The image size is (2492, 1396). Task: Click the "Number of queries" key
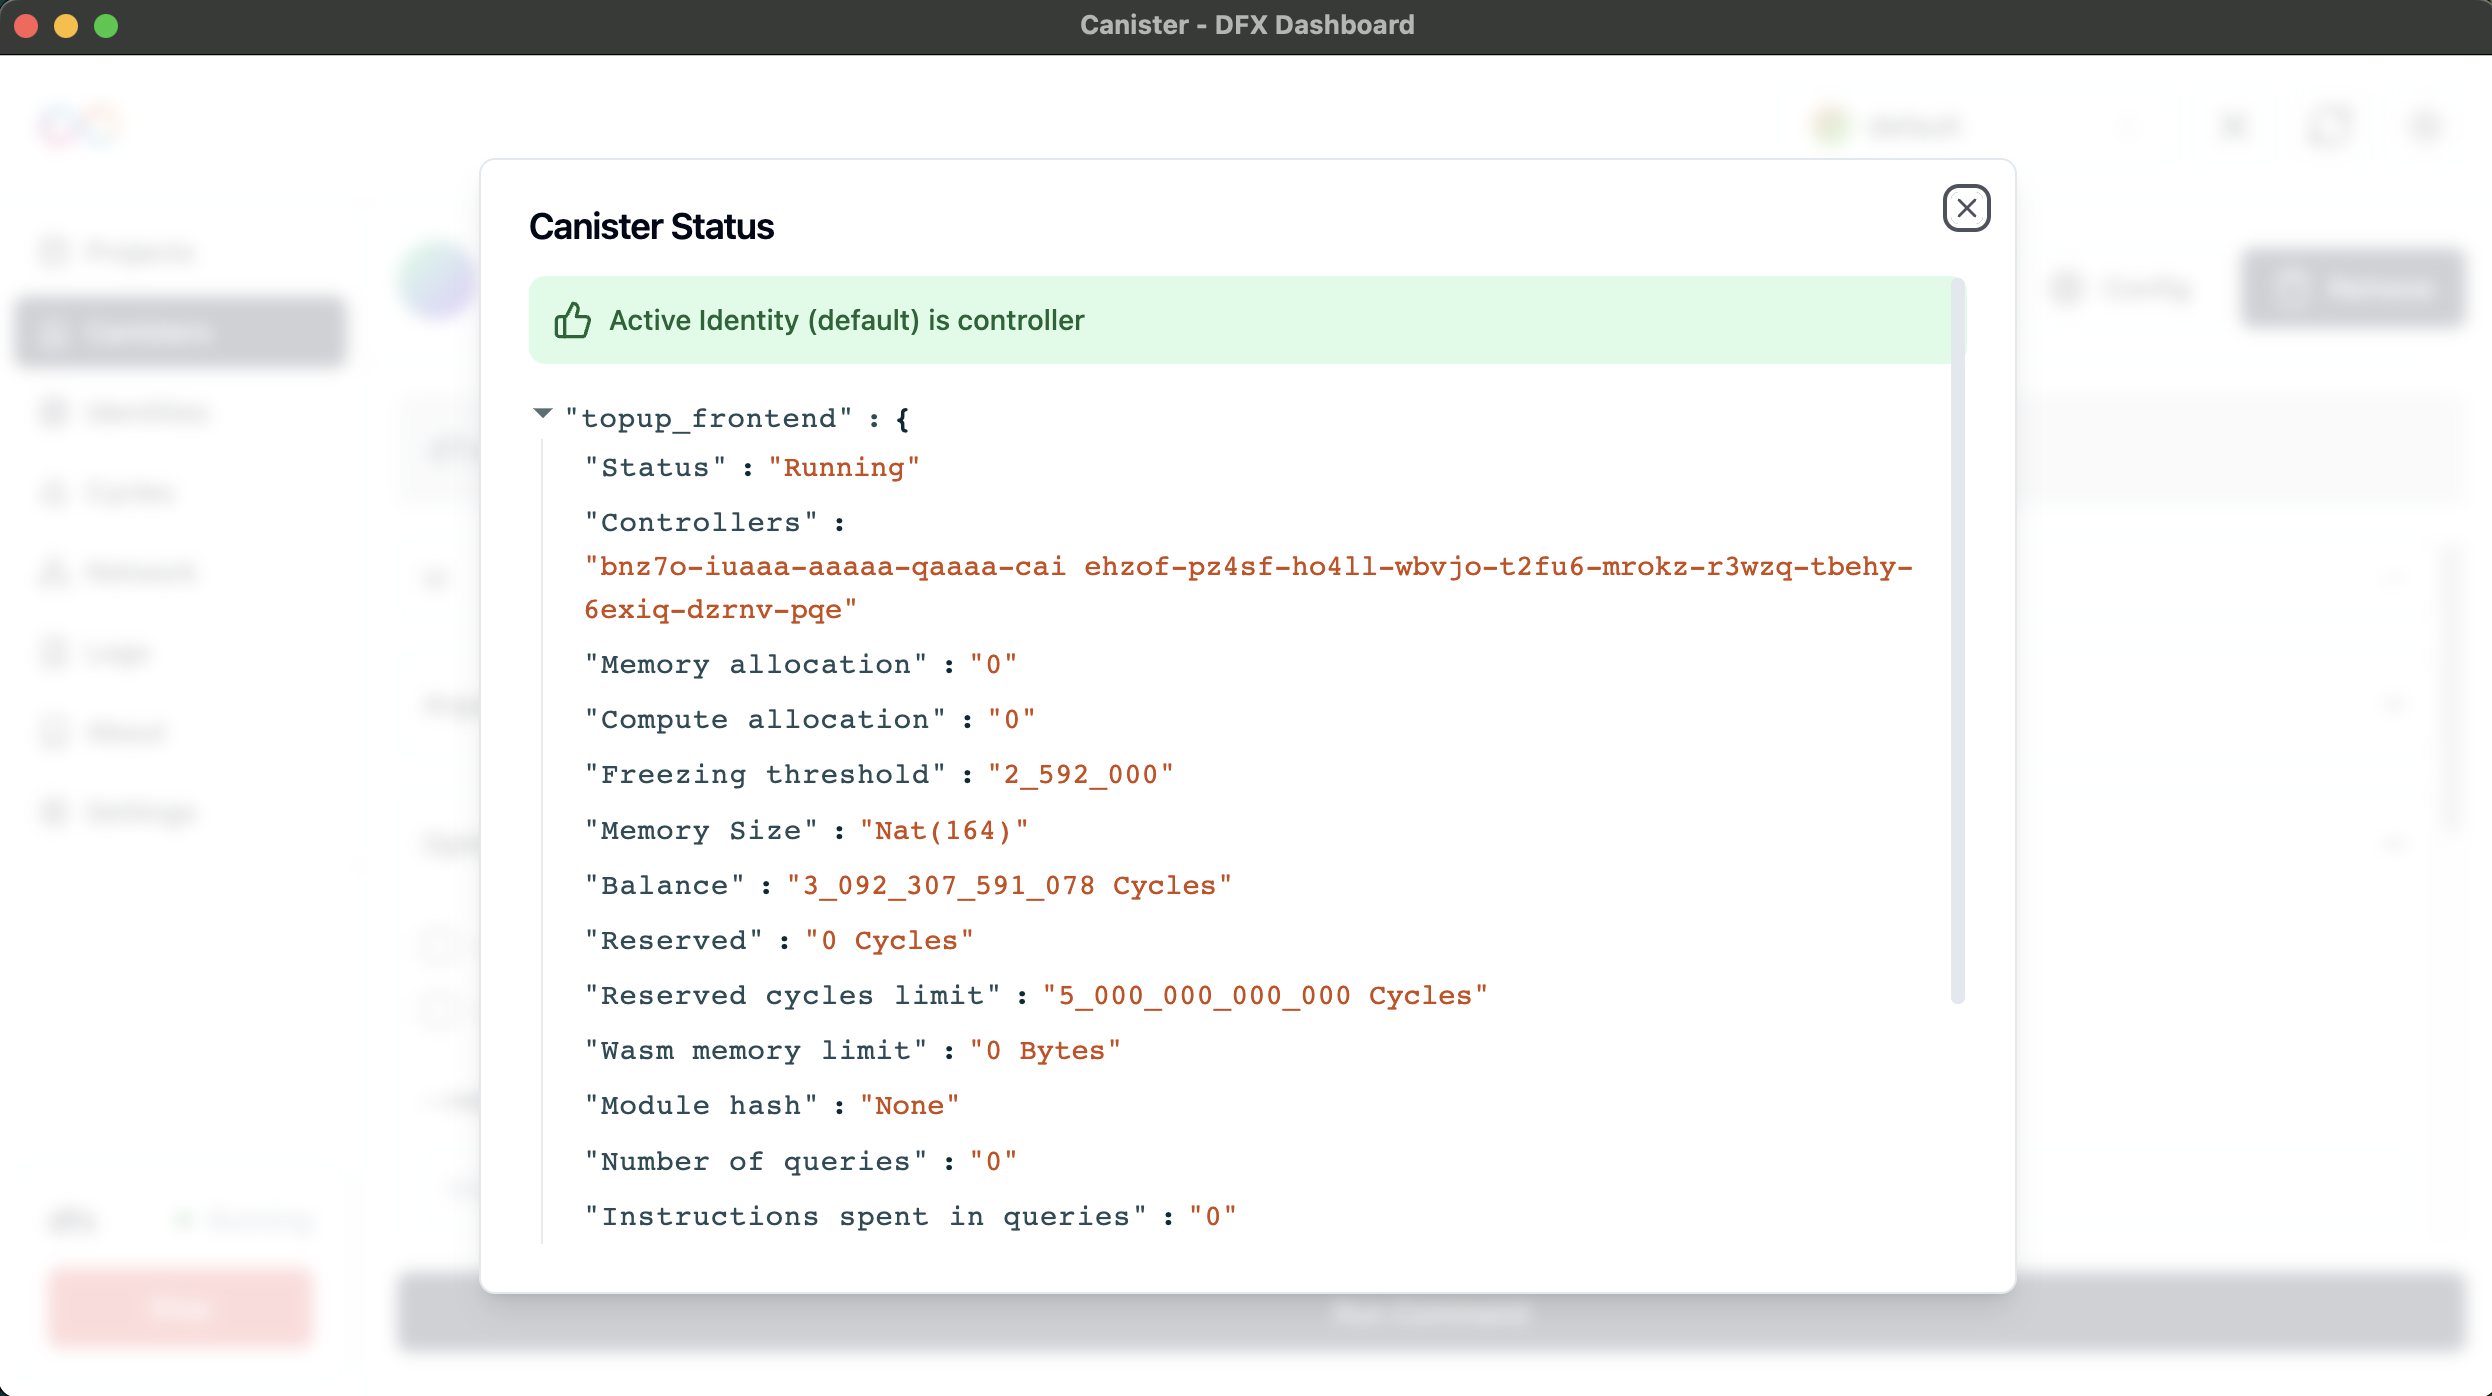click(755, 1162)
